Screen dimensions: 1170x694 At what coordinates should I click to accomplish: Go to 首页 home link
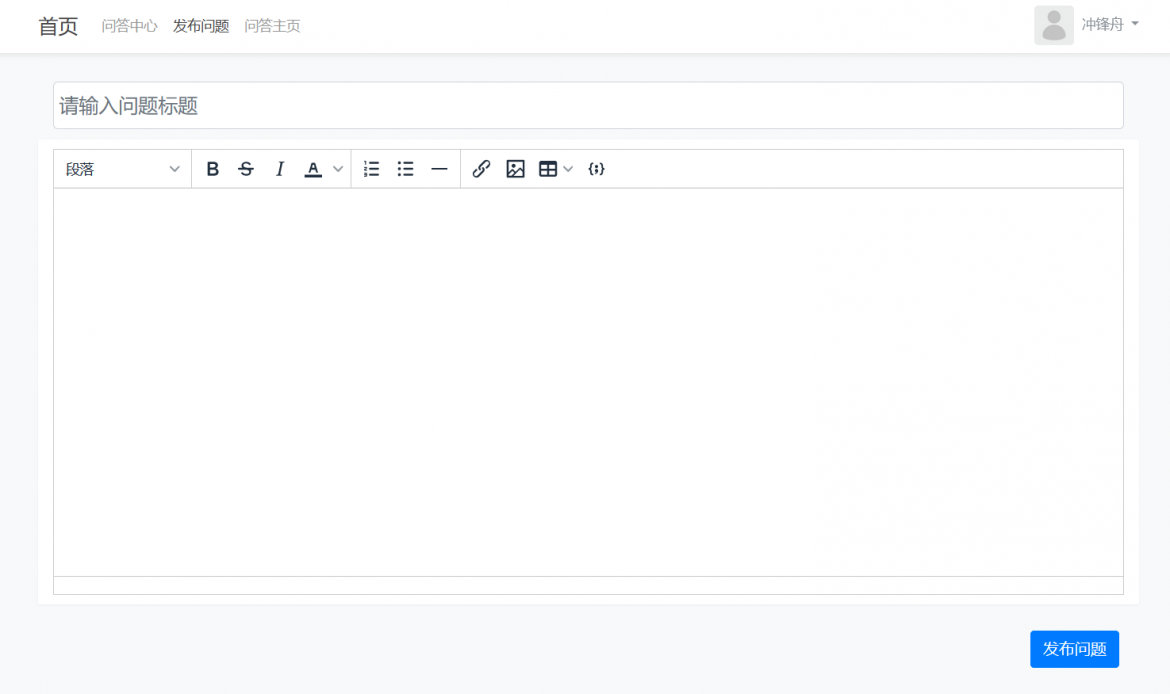[x=58, y=26]
